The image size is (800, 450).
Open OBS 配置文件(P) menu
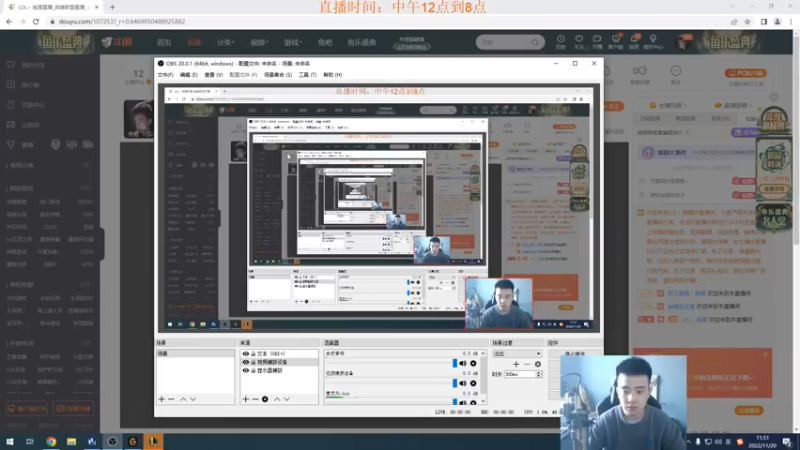(x=243, y=75)
